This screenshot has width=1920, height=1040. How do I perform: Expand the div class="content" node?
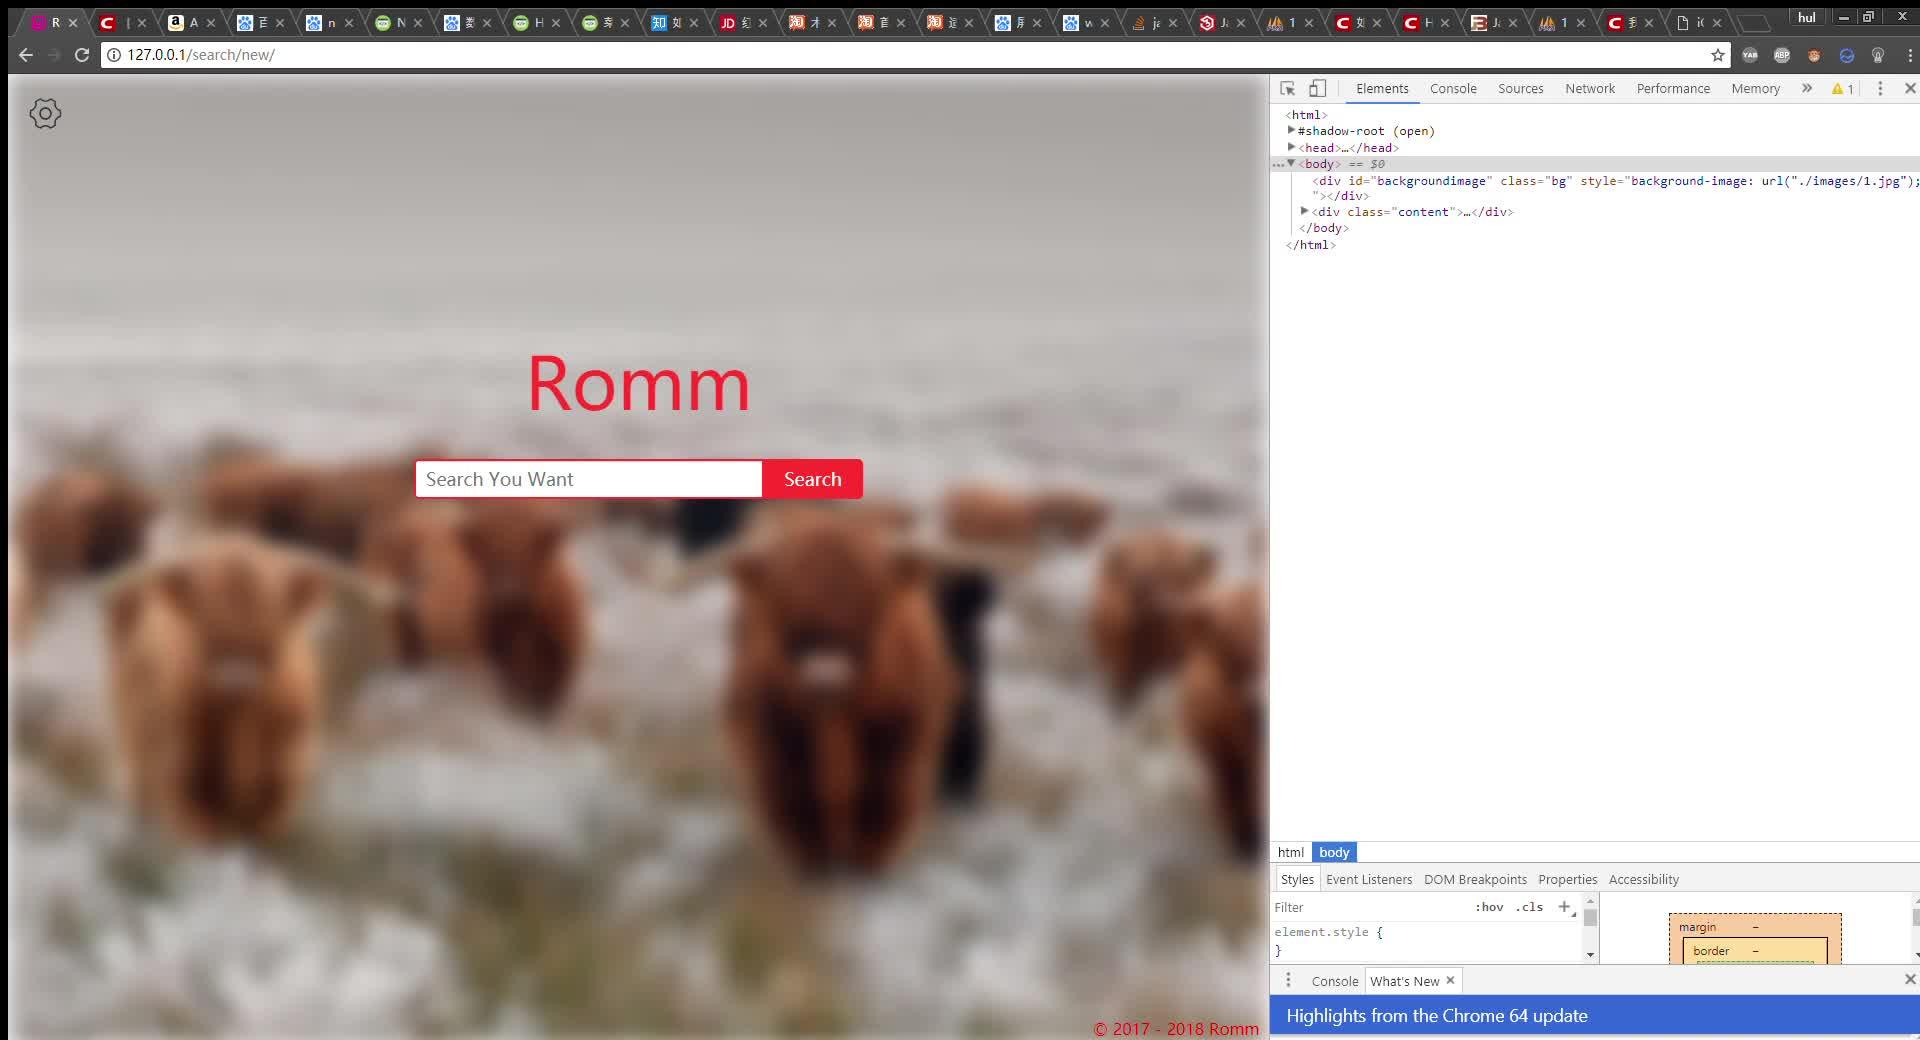click(1304, 211)
